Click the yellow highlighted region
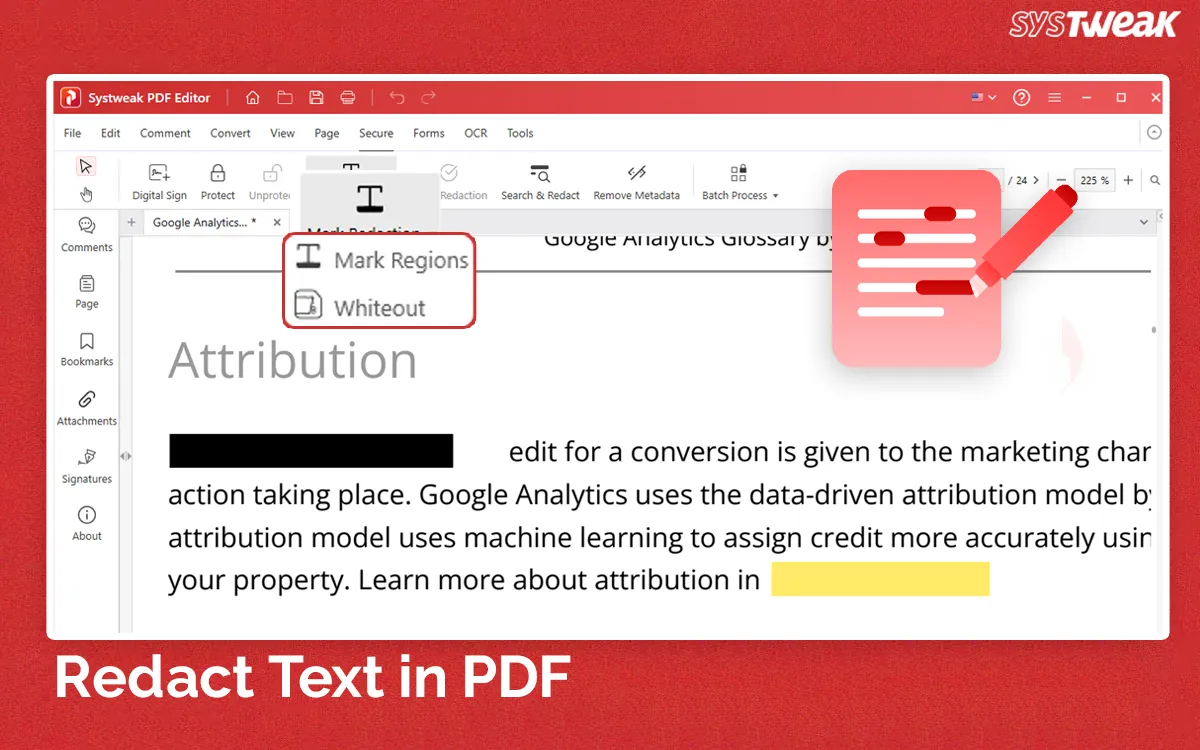1200x750 pixels. (880, 579)
